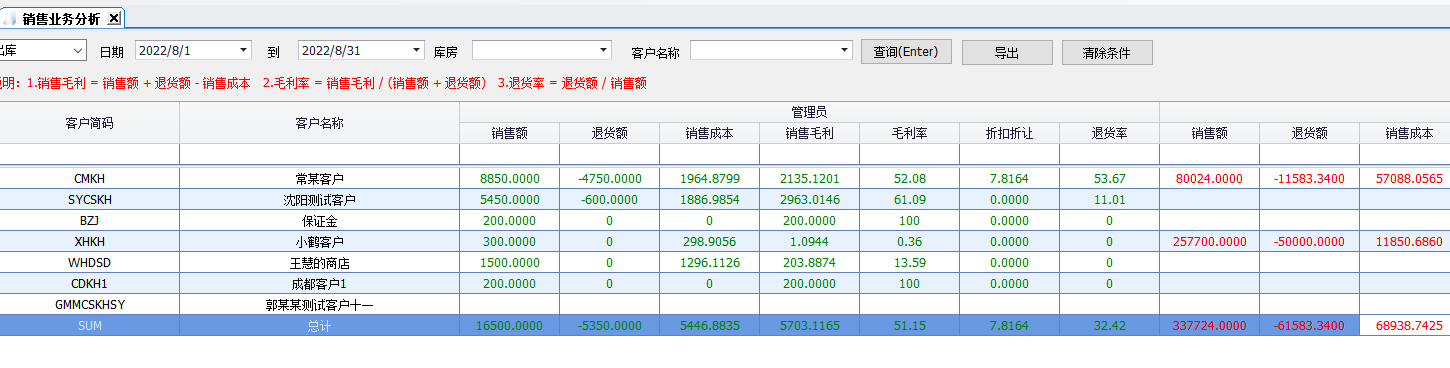Click the 折扣折让 column header
This screenshot has width=1450, height=368.
coord(1009,132)
